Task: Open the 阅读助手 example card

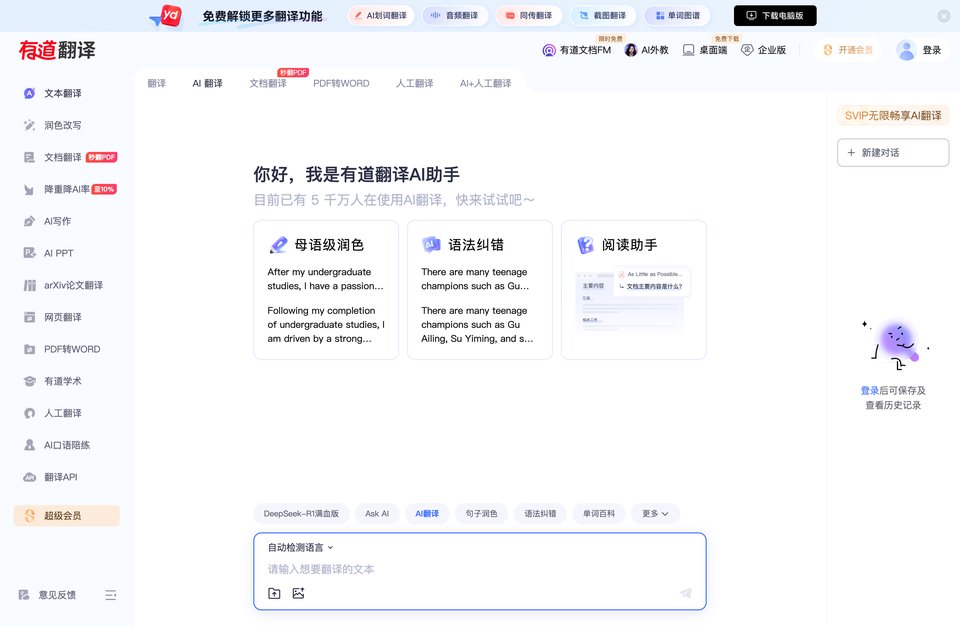Action: click(634, 290)
